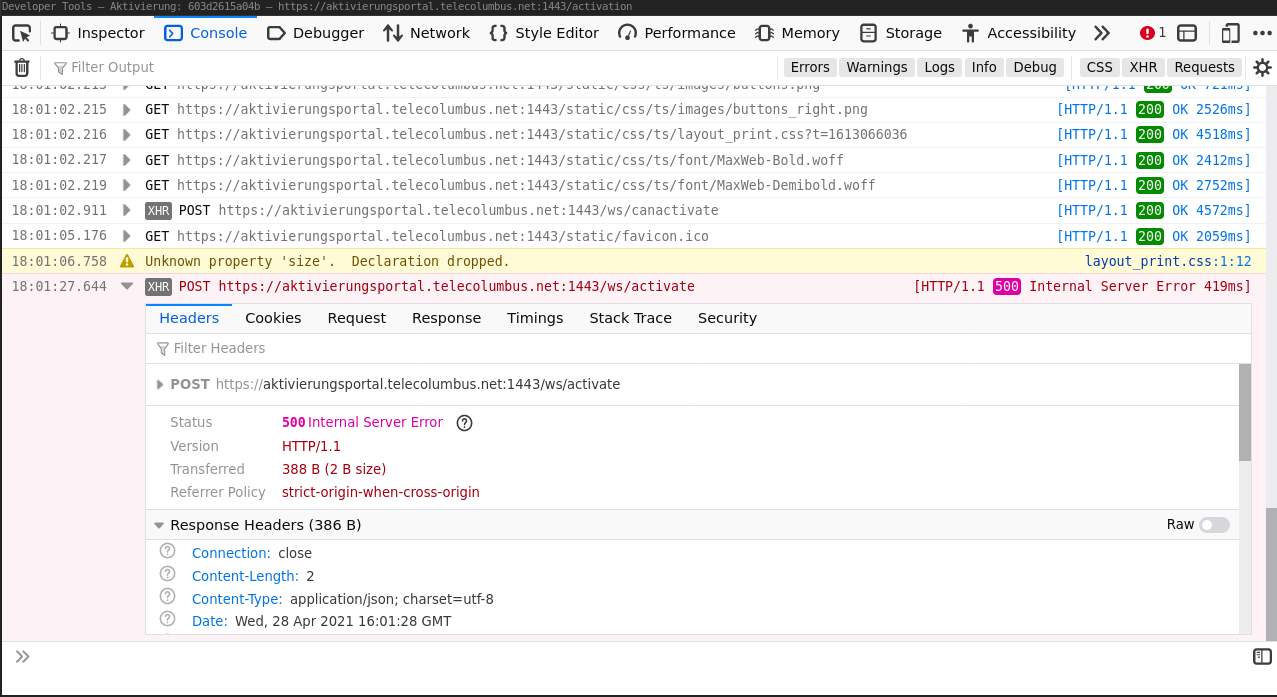Open console settings gear icon
1277x697 pixels.
click(1262, 67)
